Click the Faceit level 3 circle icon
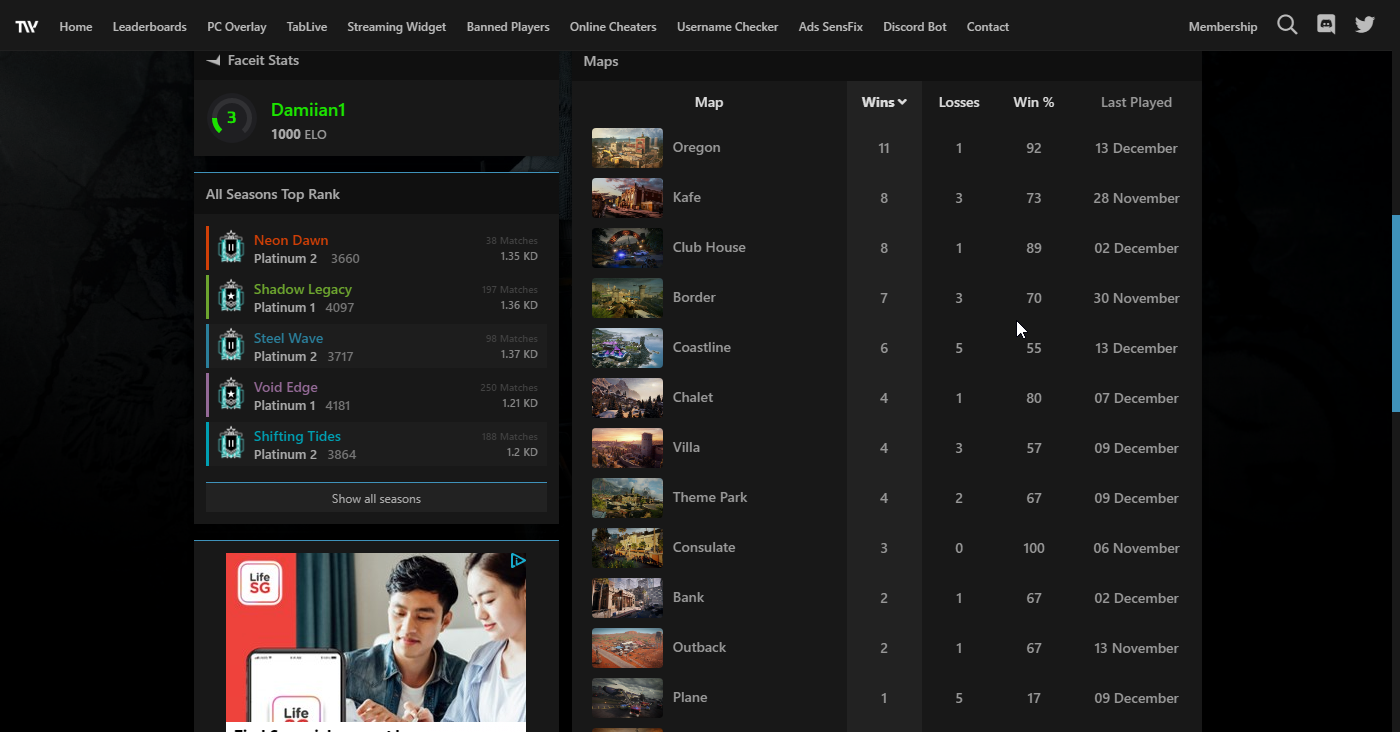The width and height of the screenshot is (1400, 732). tap(231, 119)
